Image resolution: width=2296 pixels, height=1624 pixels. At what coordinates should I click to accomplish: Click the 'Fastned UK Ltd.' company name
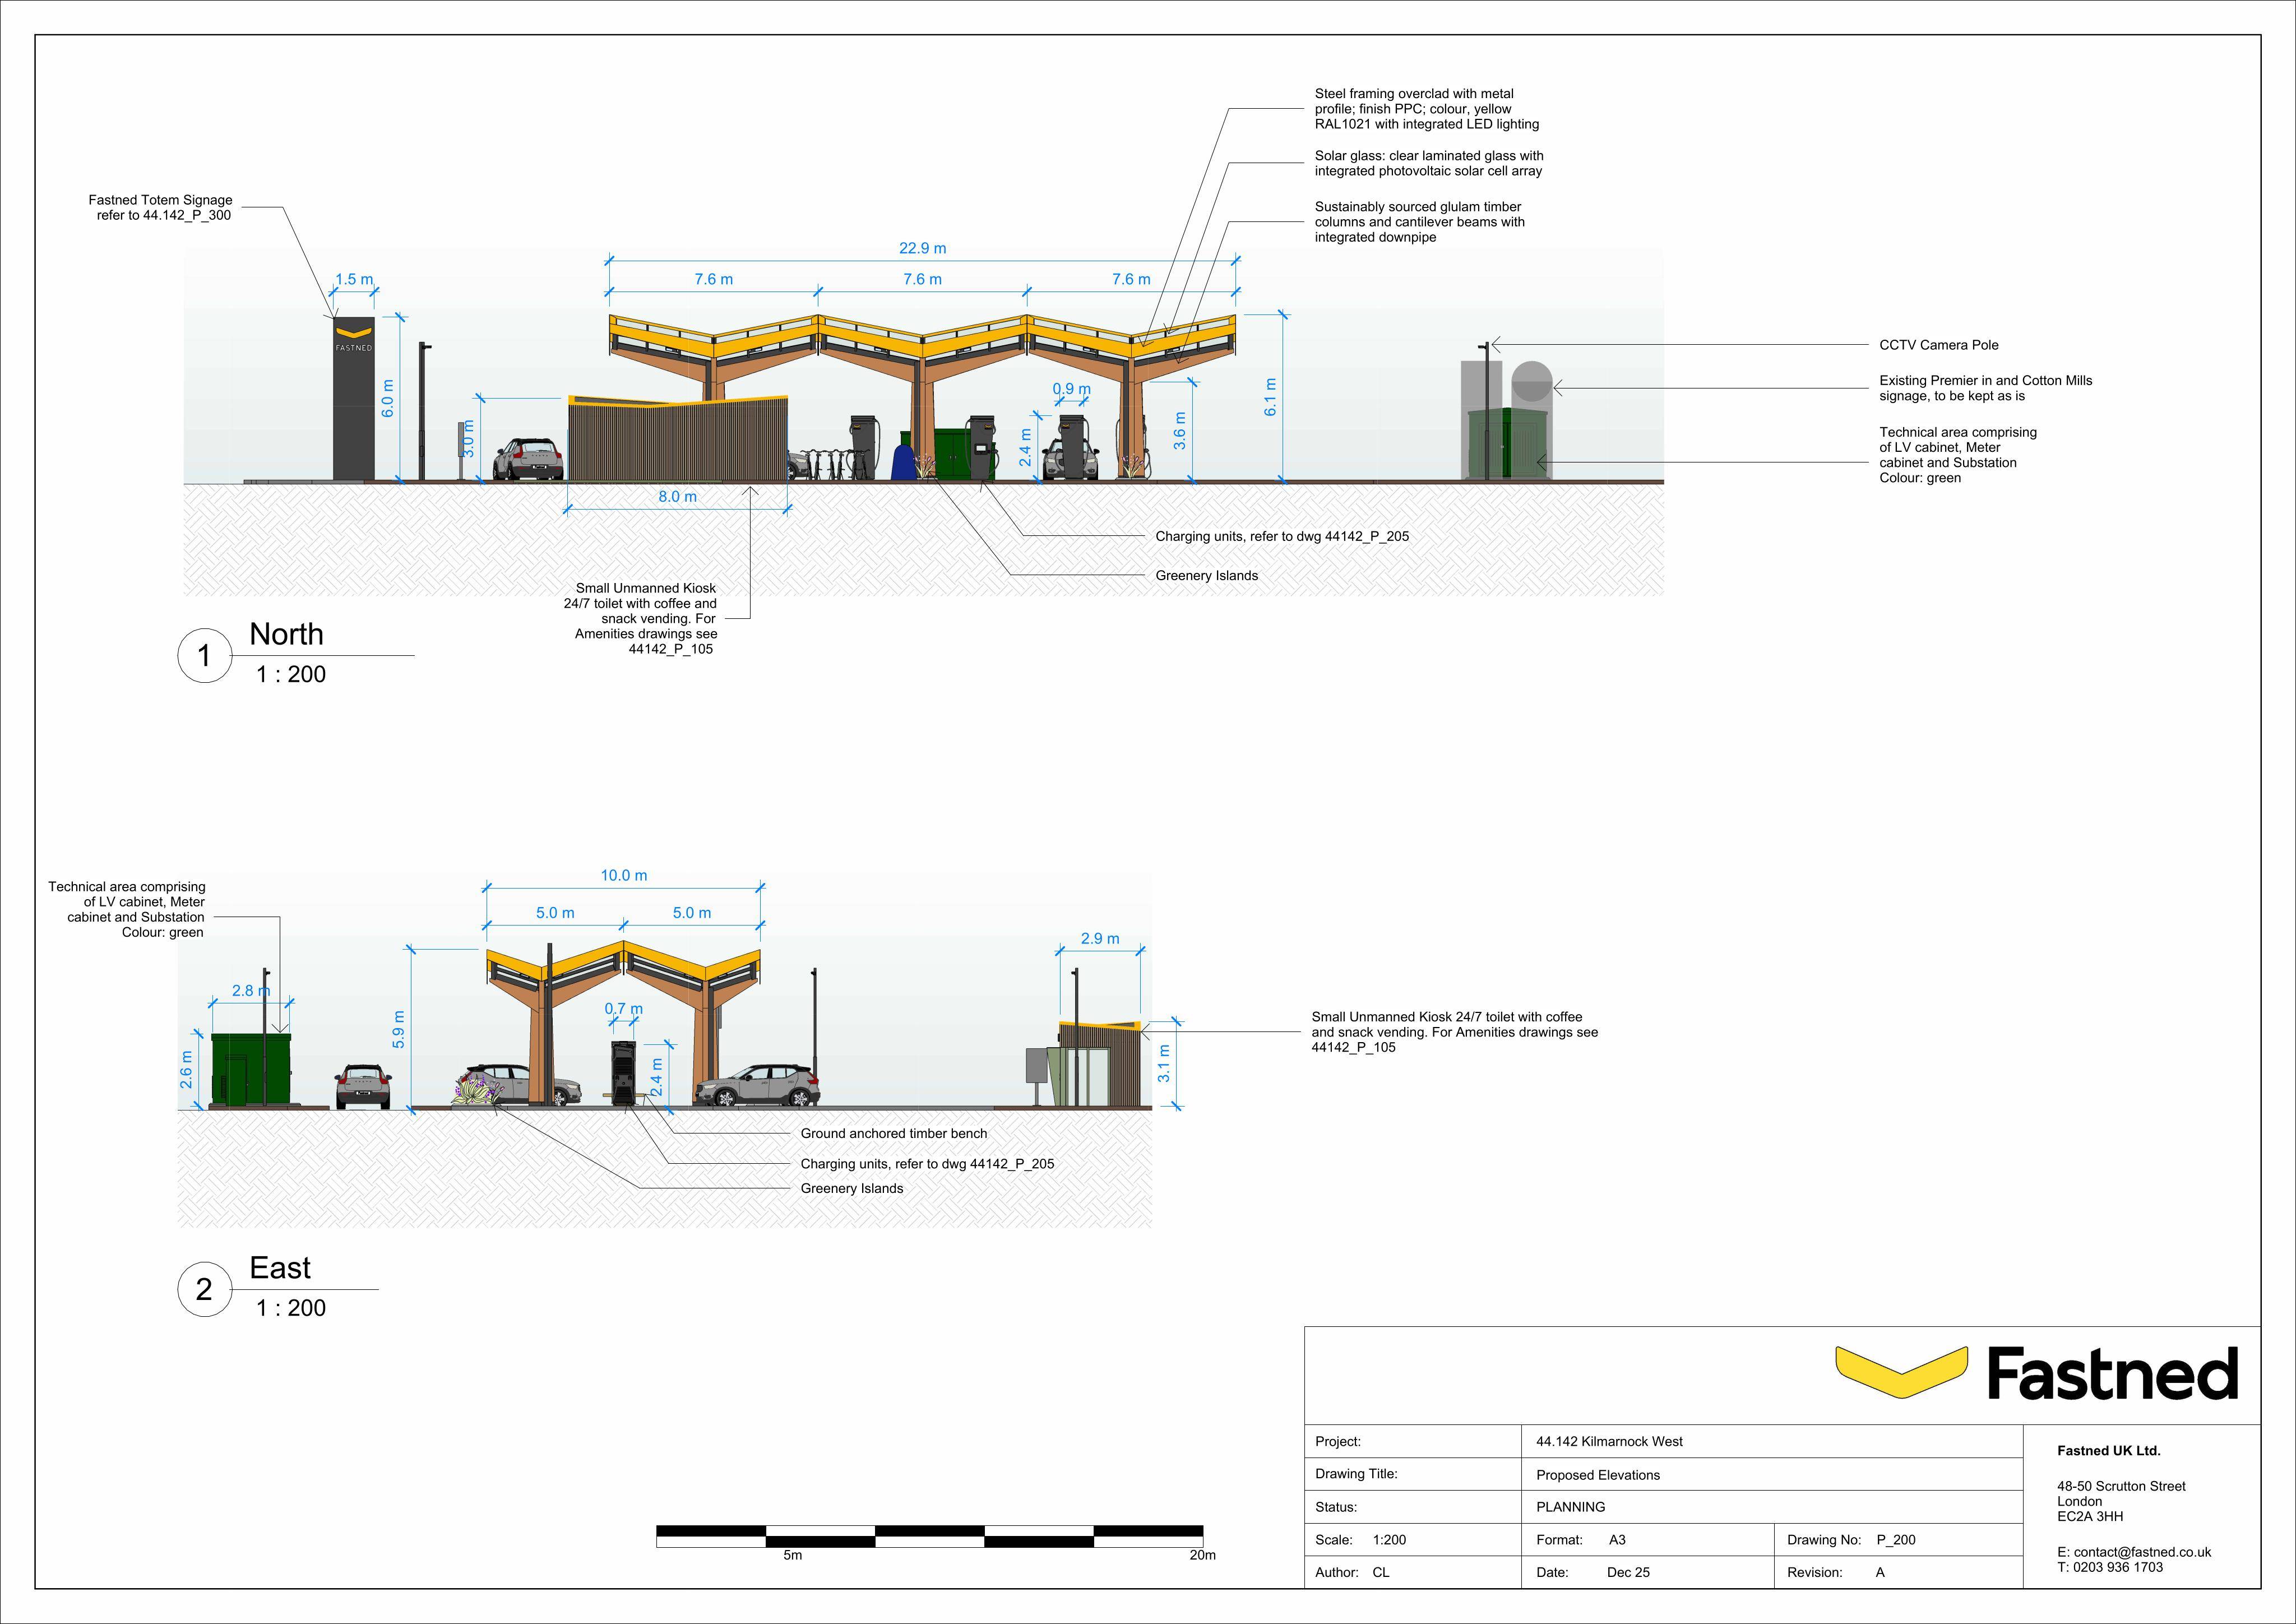click(2108, 1450)
